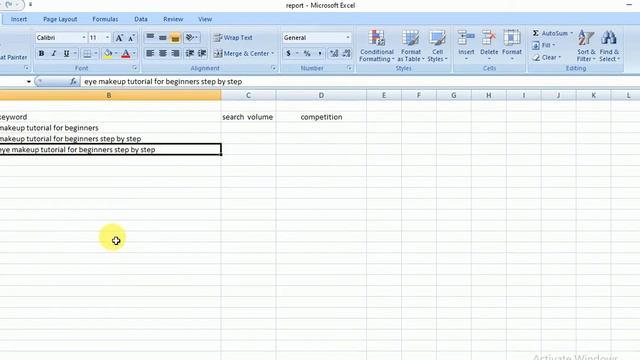Open the General number format dropdown

click(347, 38)
